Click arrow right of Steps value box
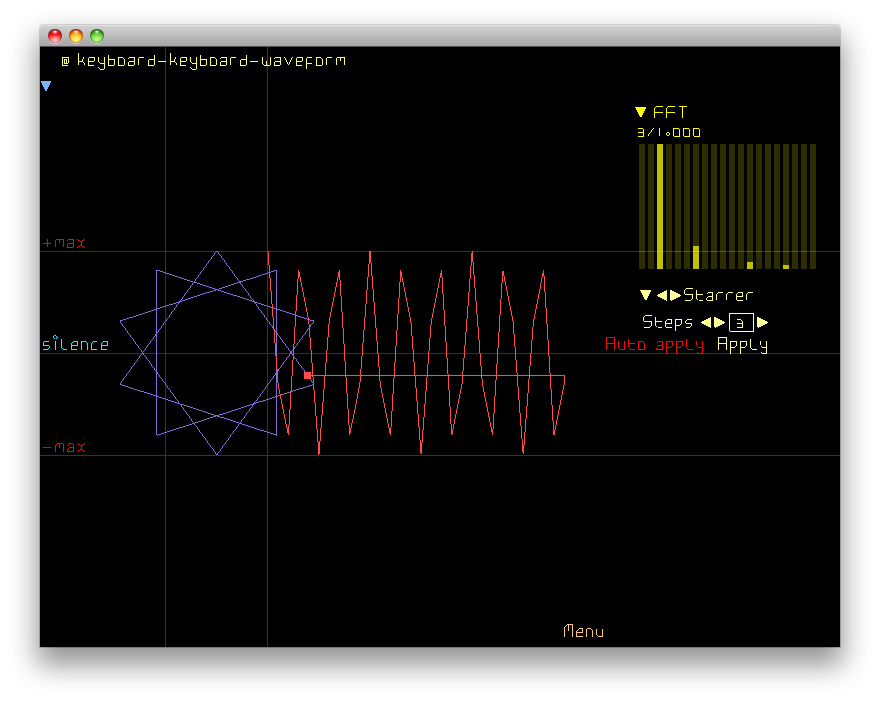880x702 pixels. click(763, 322)
